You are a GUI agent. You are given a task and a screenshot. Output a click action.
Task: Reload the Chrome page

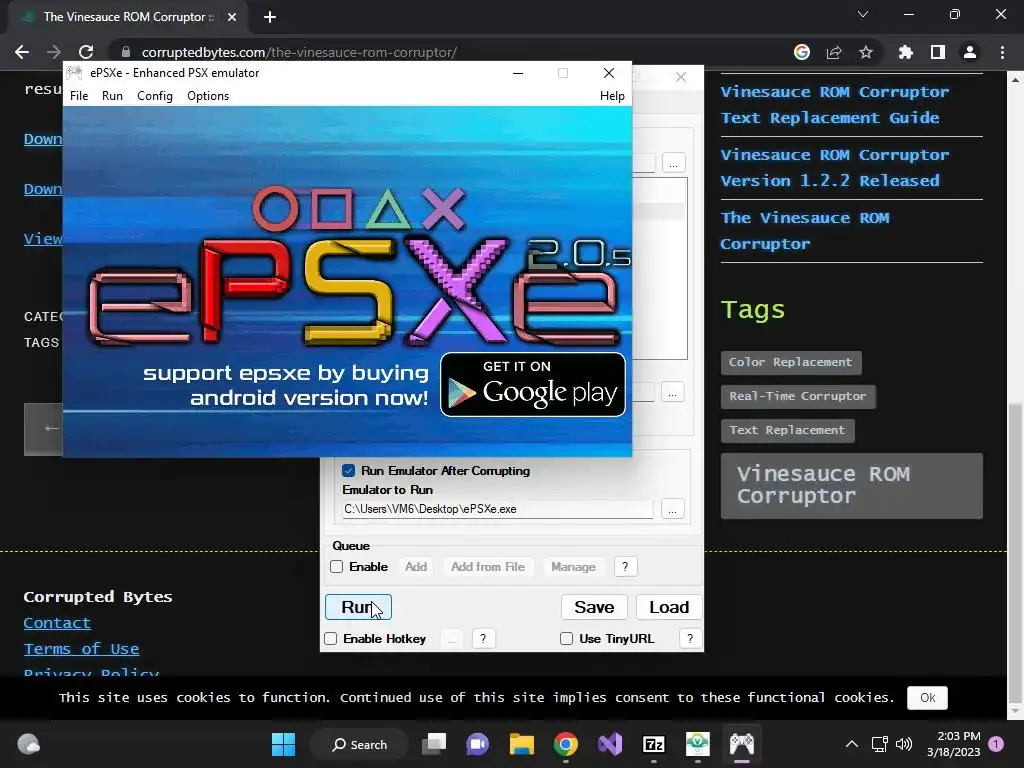pos(86,52)
